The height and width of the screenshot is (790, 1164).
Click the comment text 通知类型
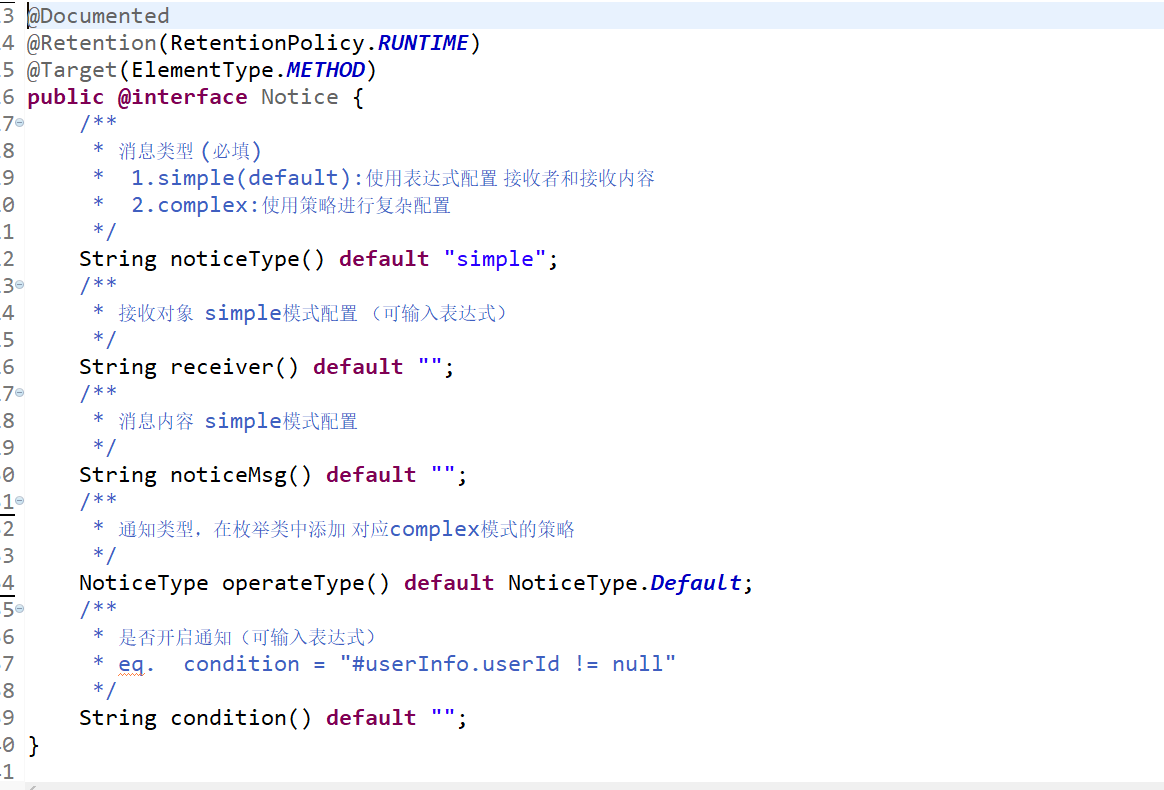(156, 529)
